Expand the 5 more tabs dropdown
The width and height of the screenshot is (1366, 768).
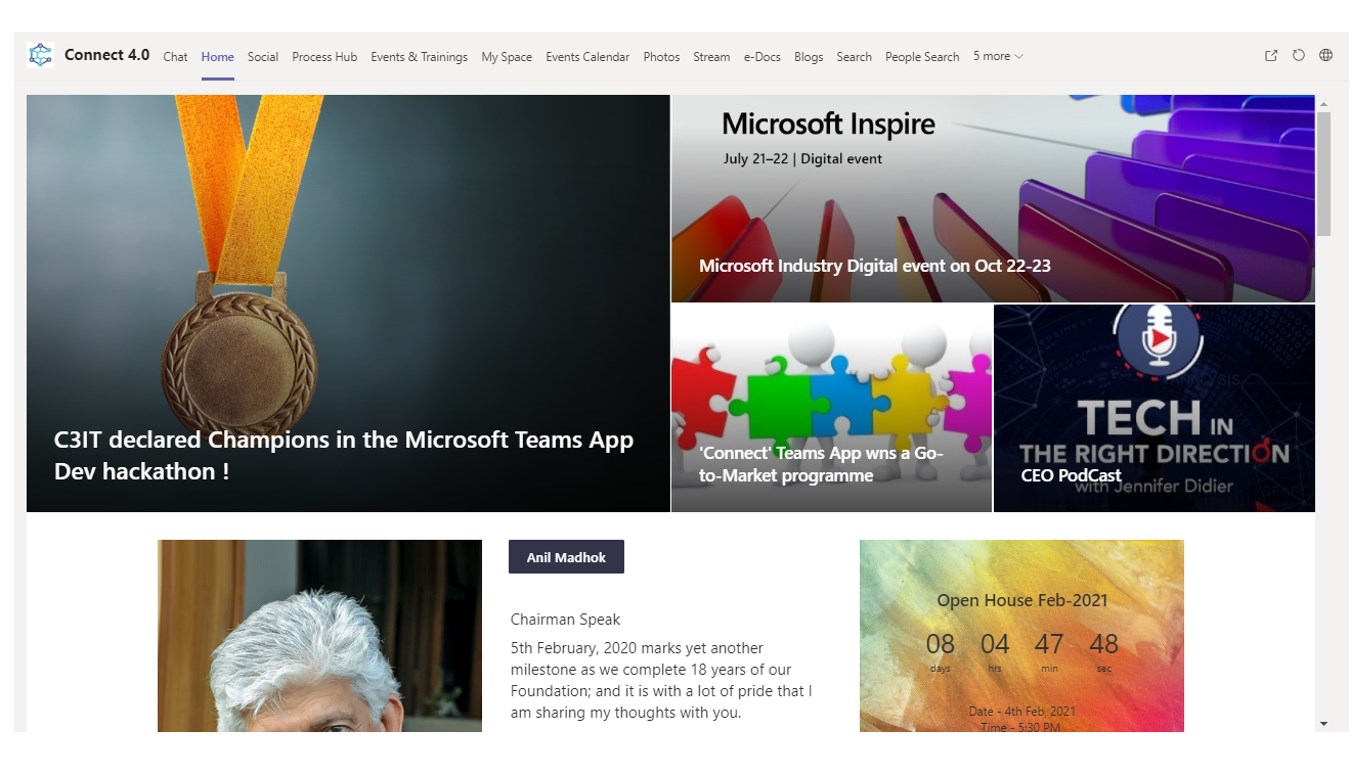pos(998,57)
